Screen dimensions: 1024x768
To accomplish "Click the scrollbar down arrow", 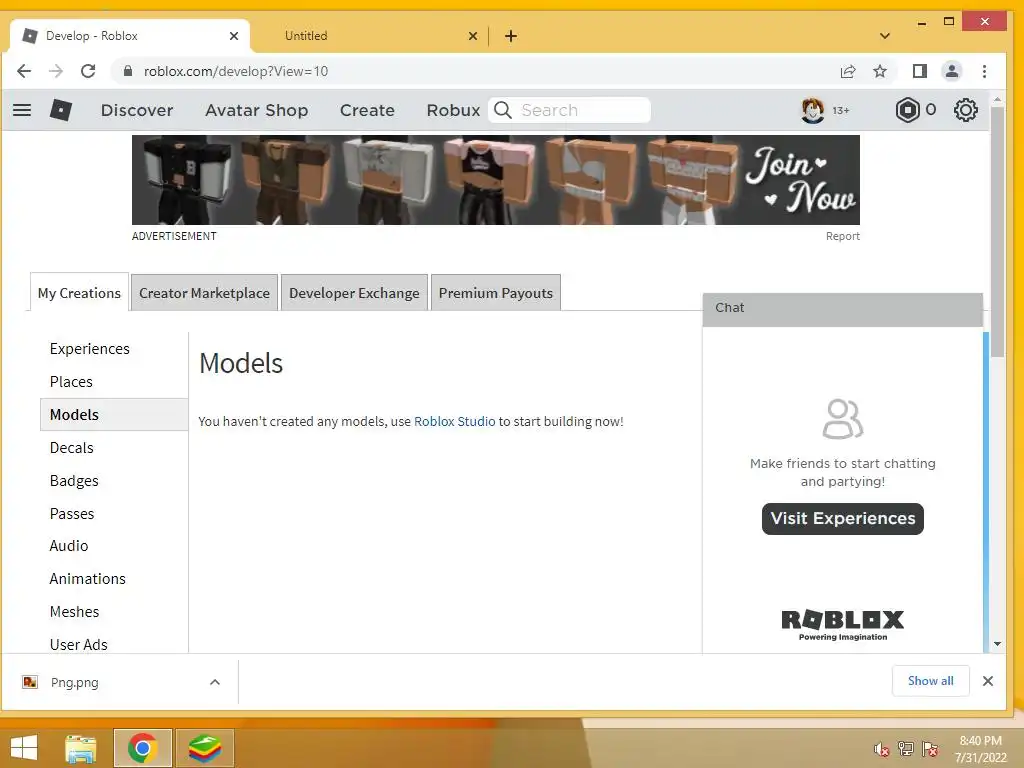I will tap(997, 644).
